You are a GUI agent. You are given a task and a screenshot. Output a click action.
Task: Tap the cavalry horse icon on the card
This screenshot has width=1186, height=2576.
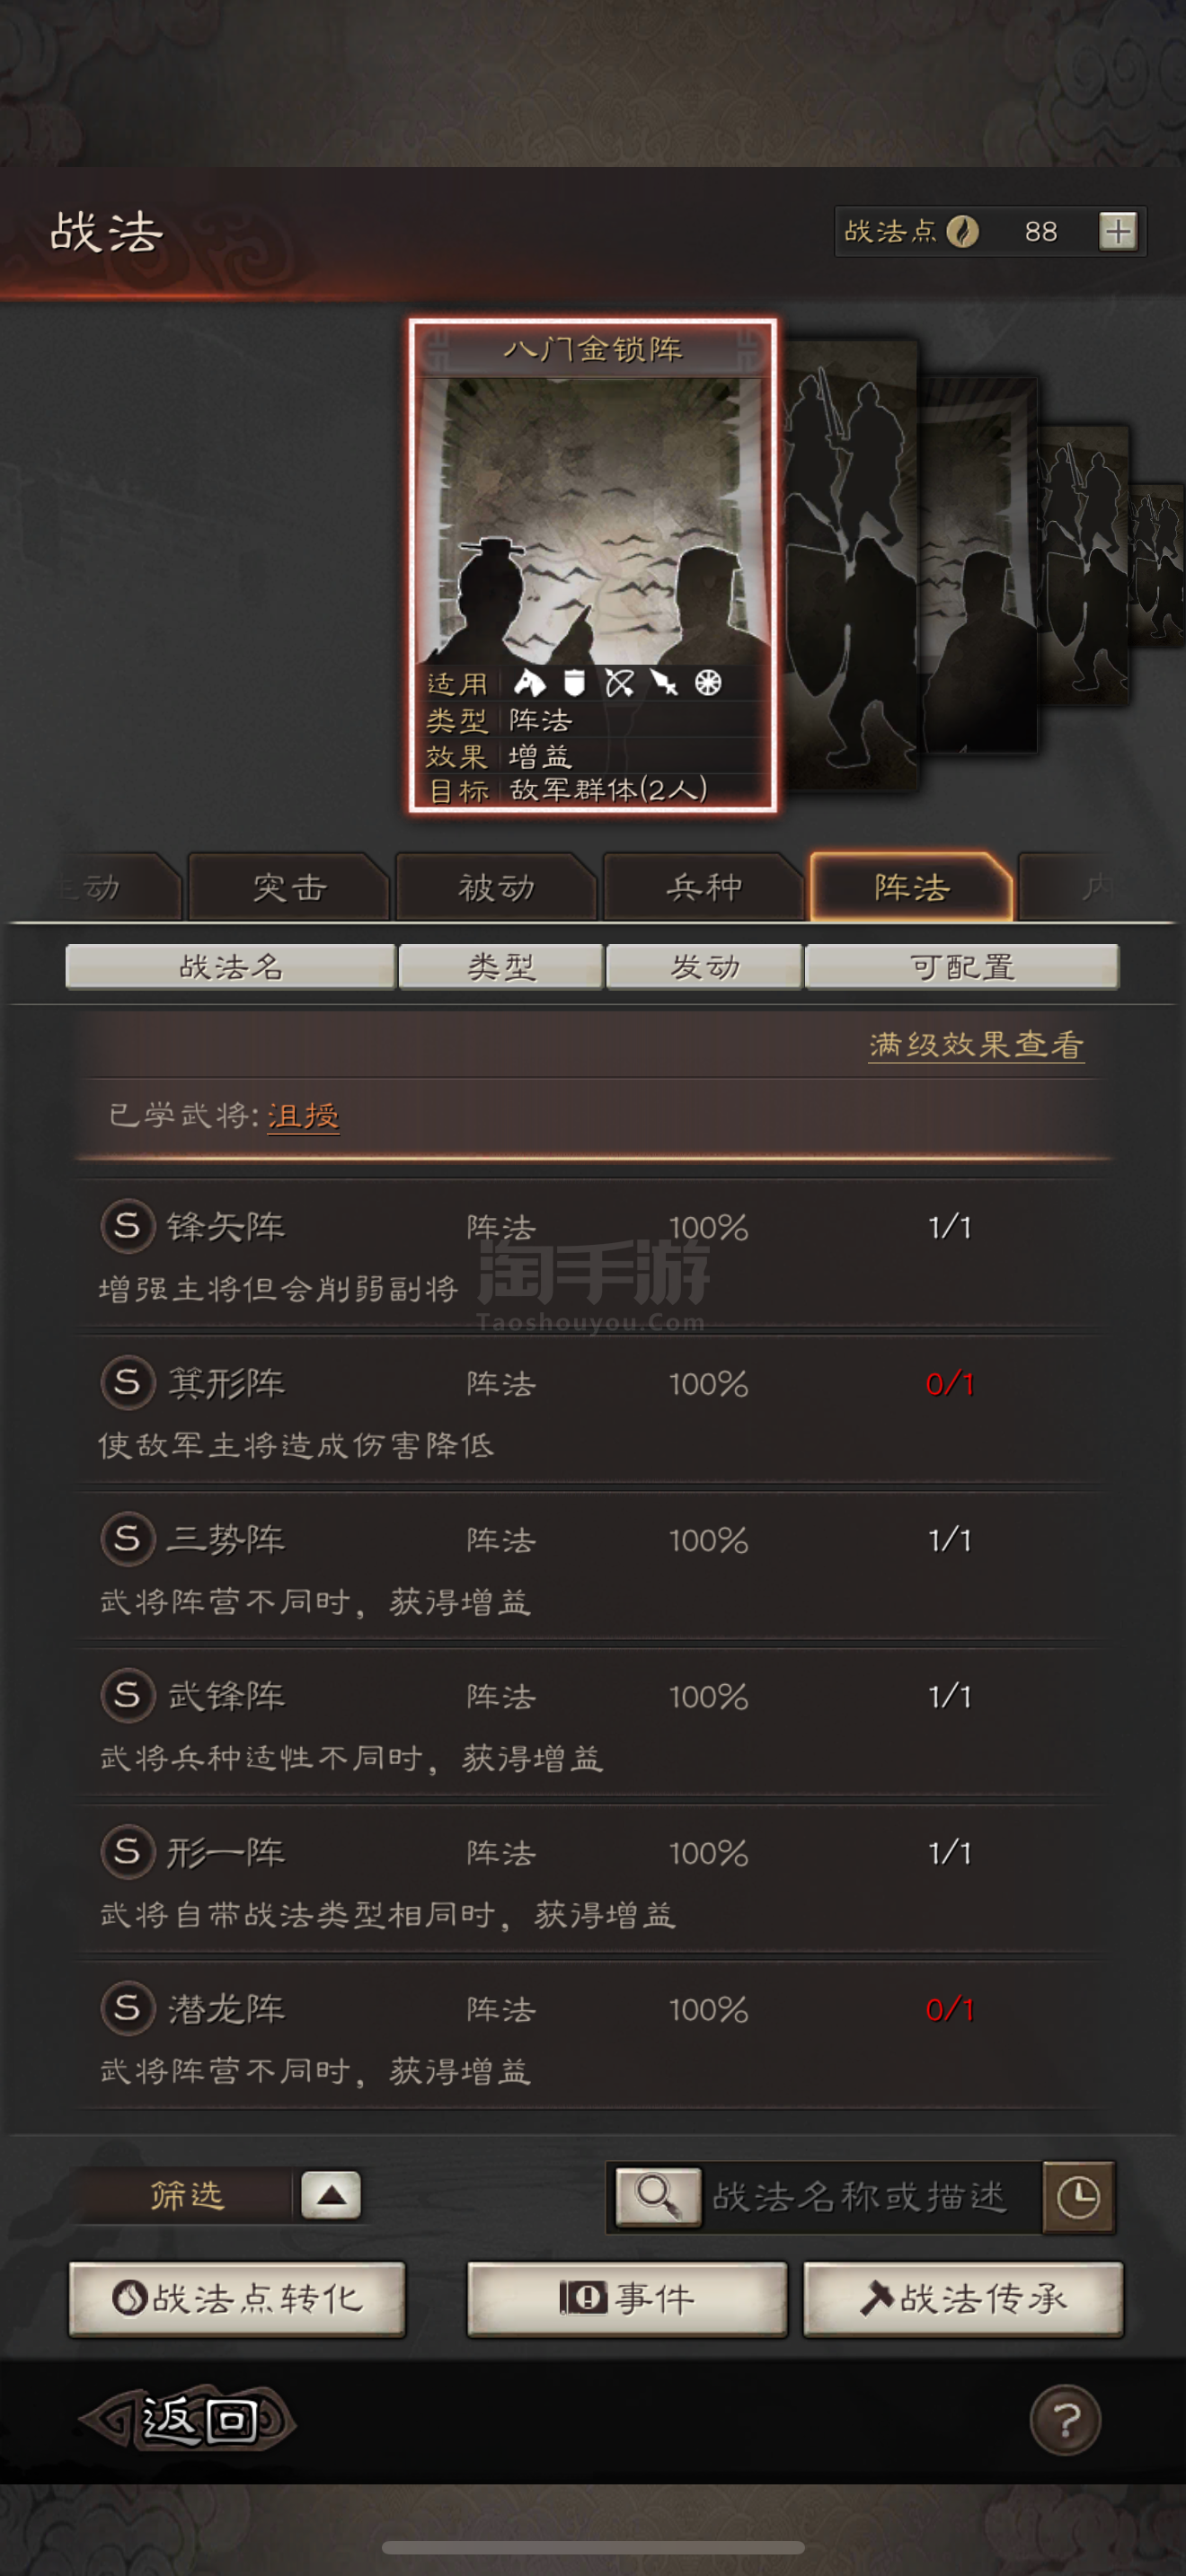[529, 683]
